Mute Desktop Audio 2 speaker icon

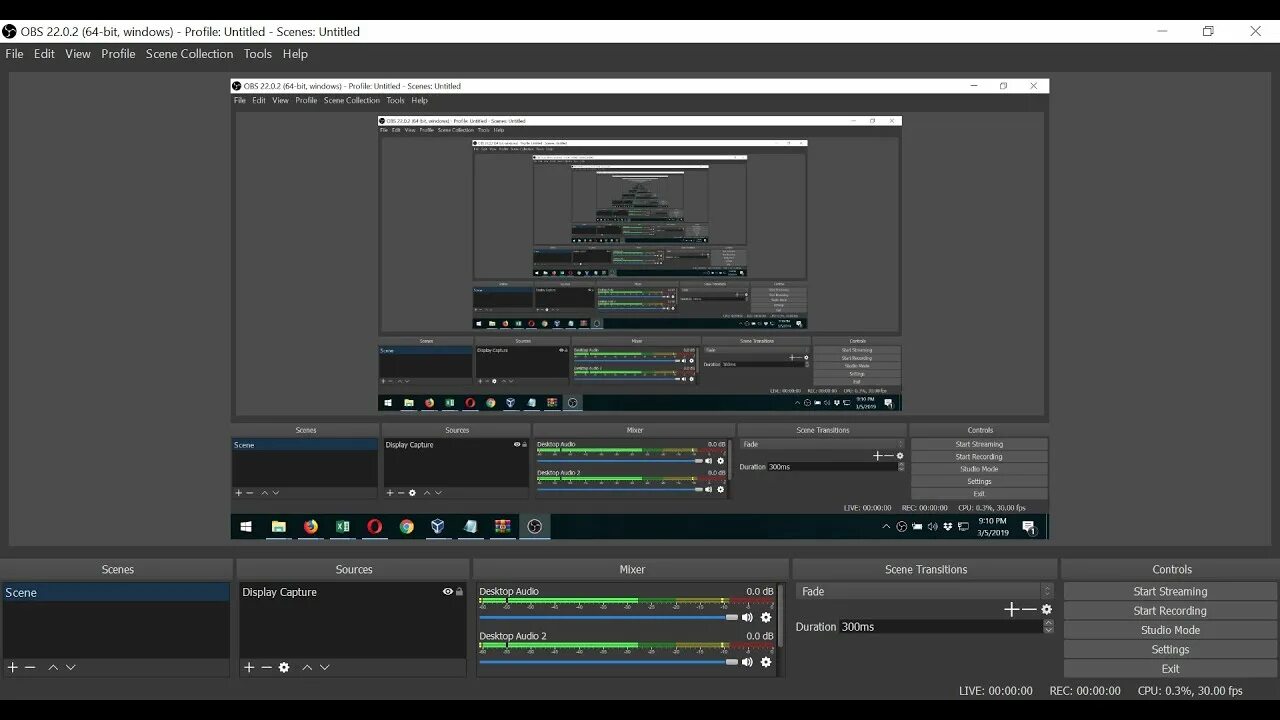[x=747, y=662]
